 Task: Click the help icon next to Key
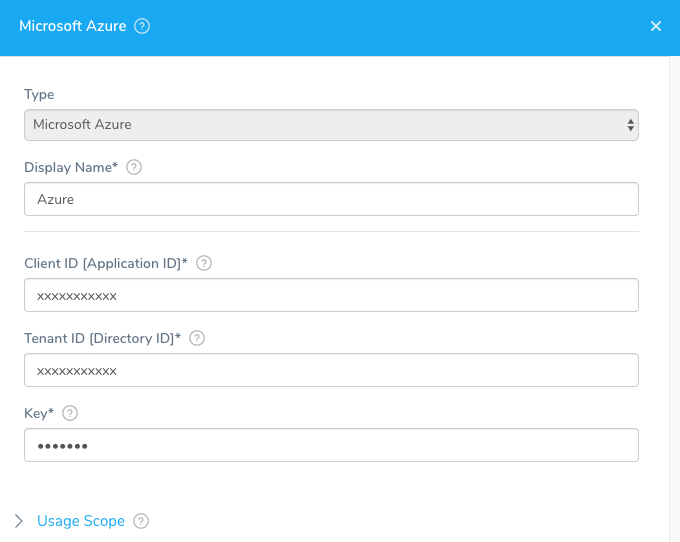[70, 413]
